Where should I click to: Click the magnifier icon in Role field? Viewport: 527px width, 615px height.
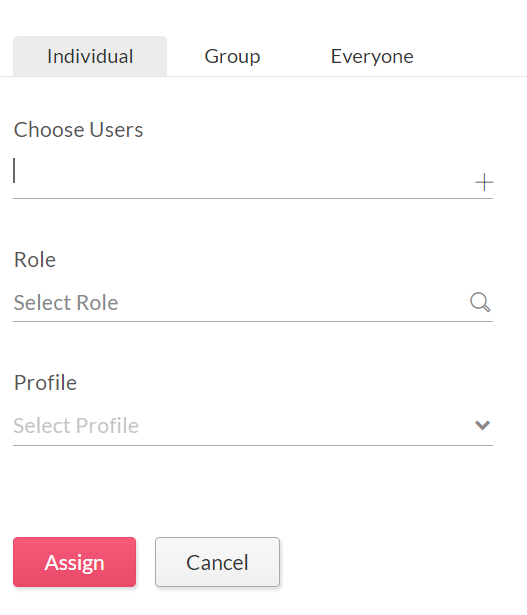480,302
